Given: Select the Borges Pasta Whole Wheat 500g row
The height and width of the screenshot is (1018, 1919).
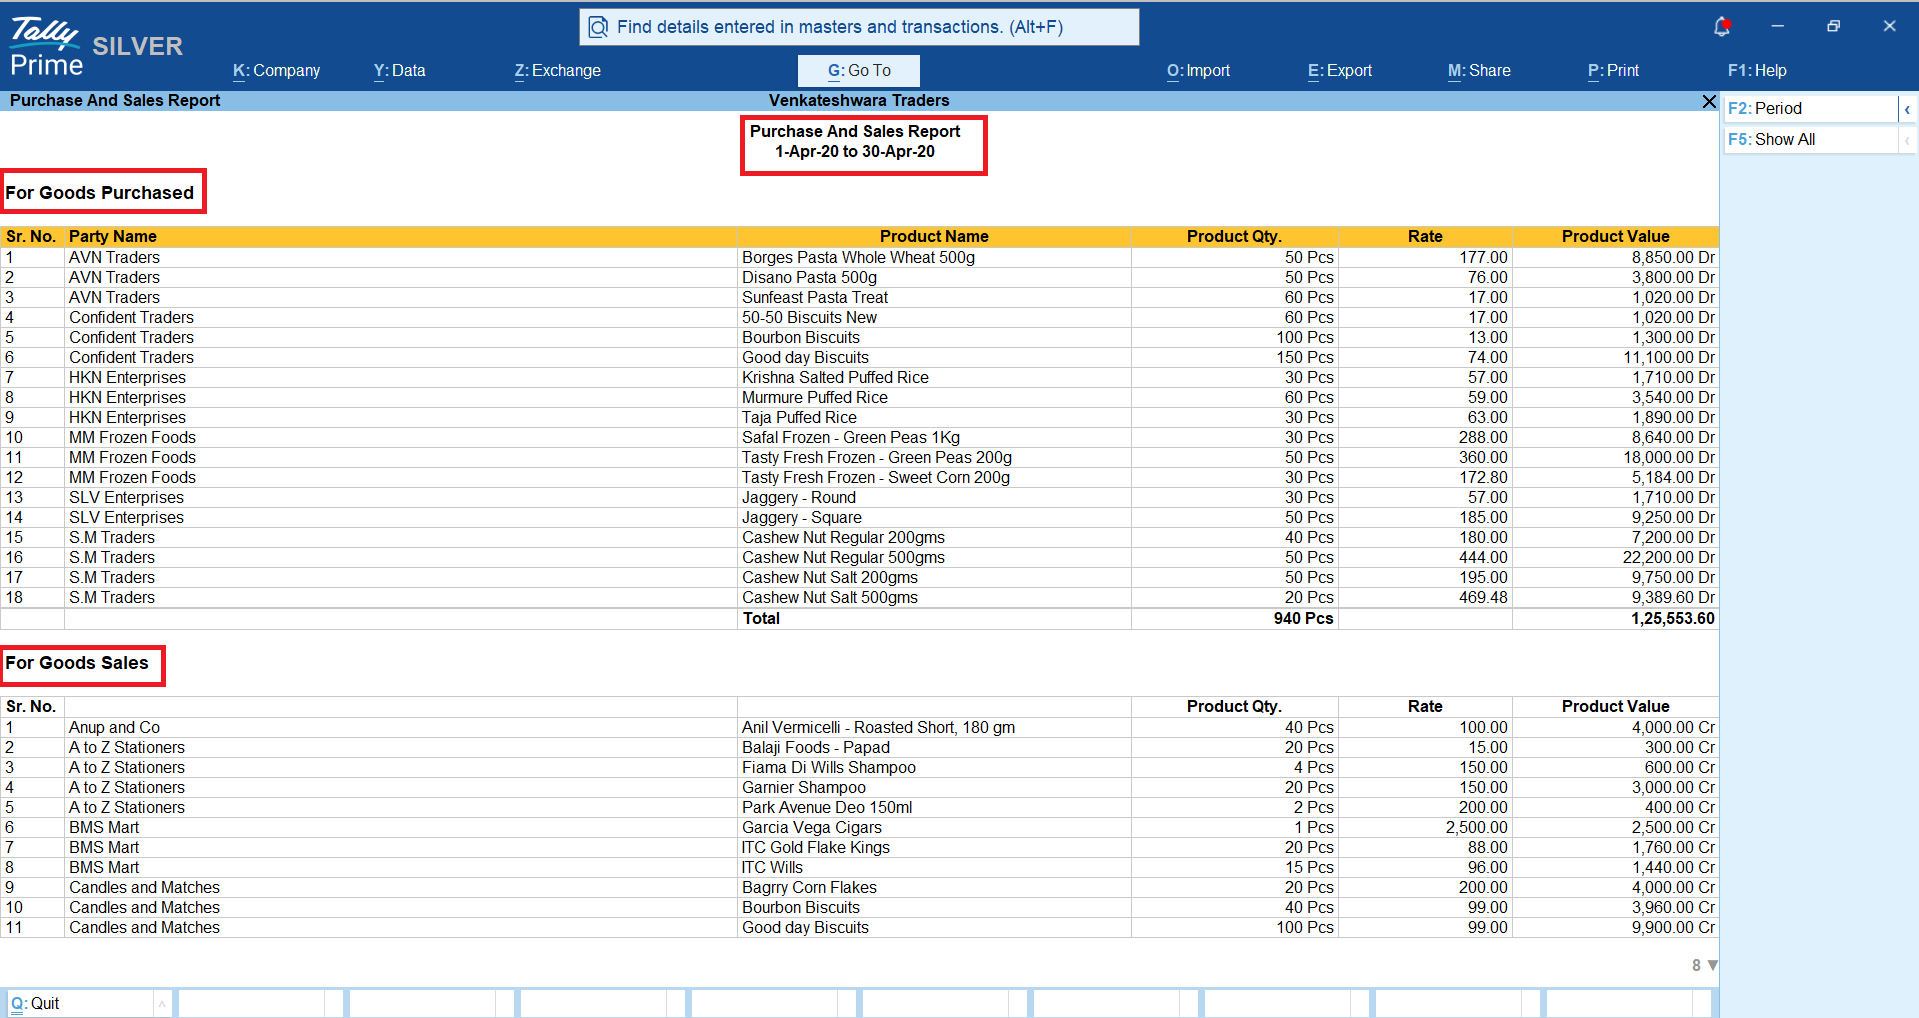Looking at the screenshot, I should 859,258.
